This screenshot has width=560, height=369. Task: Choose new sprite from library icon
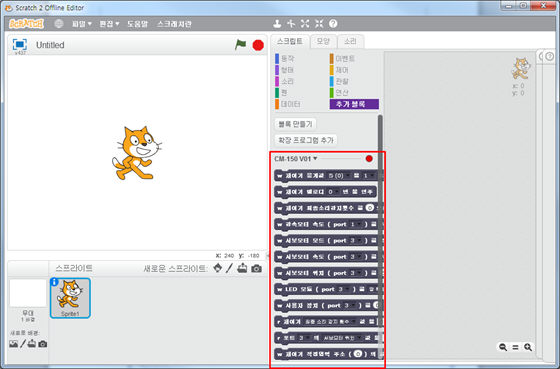[x=218, y=268]
